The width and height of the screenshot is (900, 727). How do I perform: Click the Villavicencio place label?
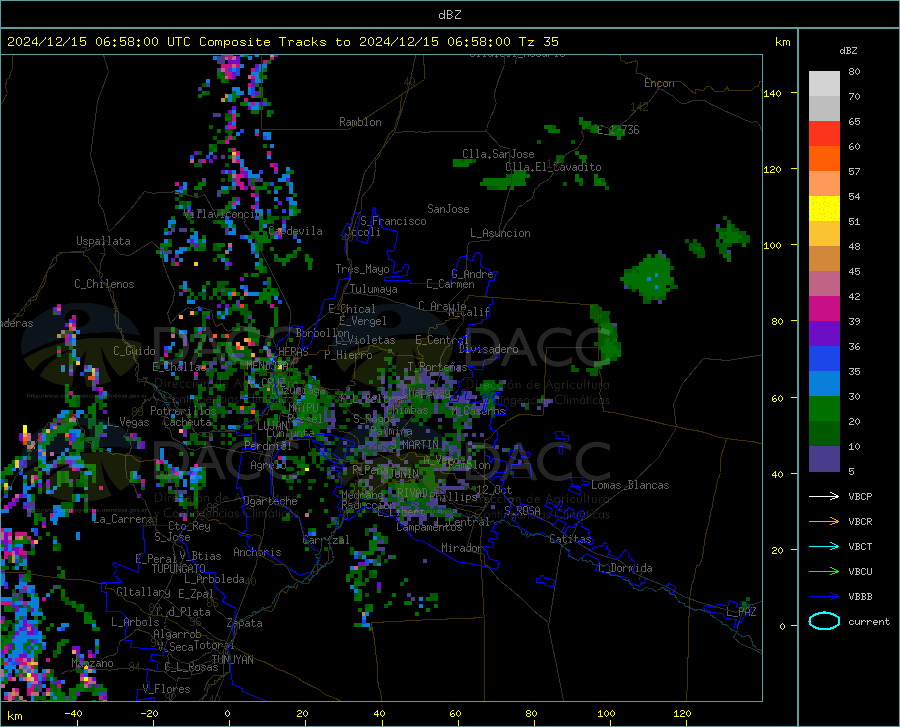click(223, 214)
